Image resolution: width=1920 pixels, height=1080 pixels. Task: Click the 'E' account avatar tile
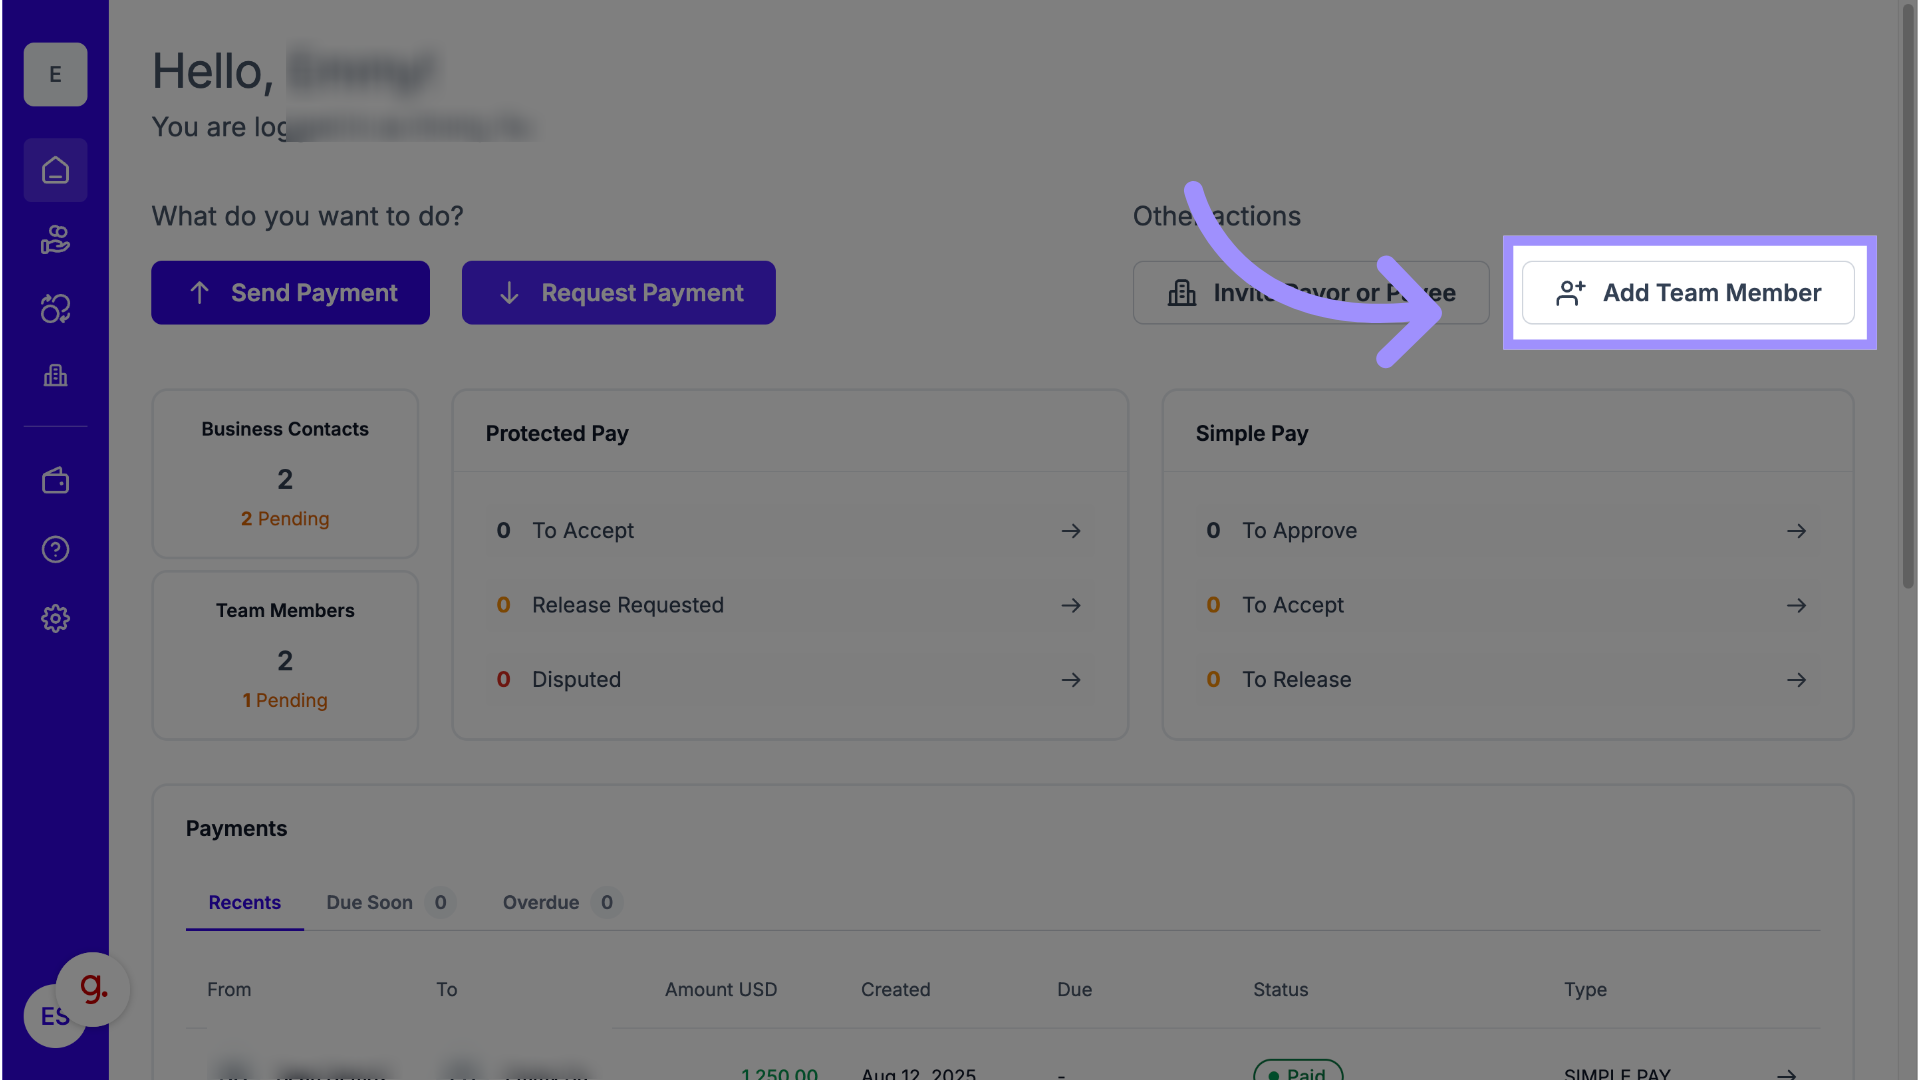[55, 75]
